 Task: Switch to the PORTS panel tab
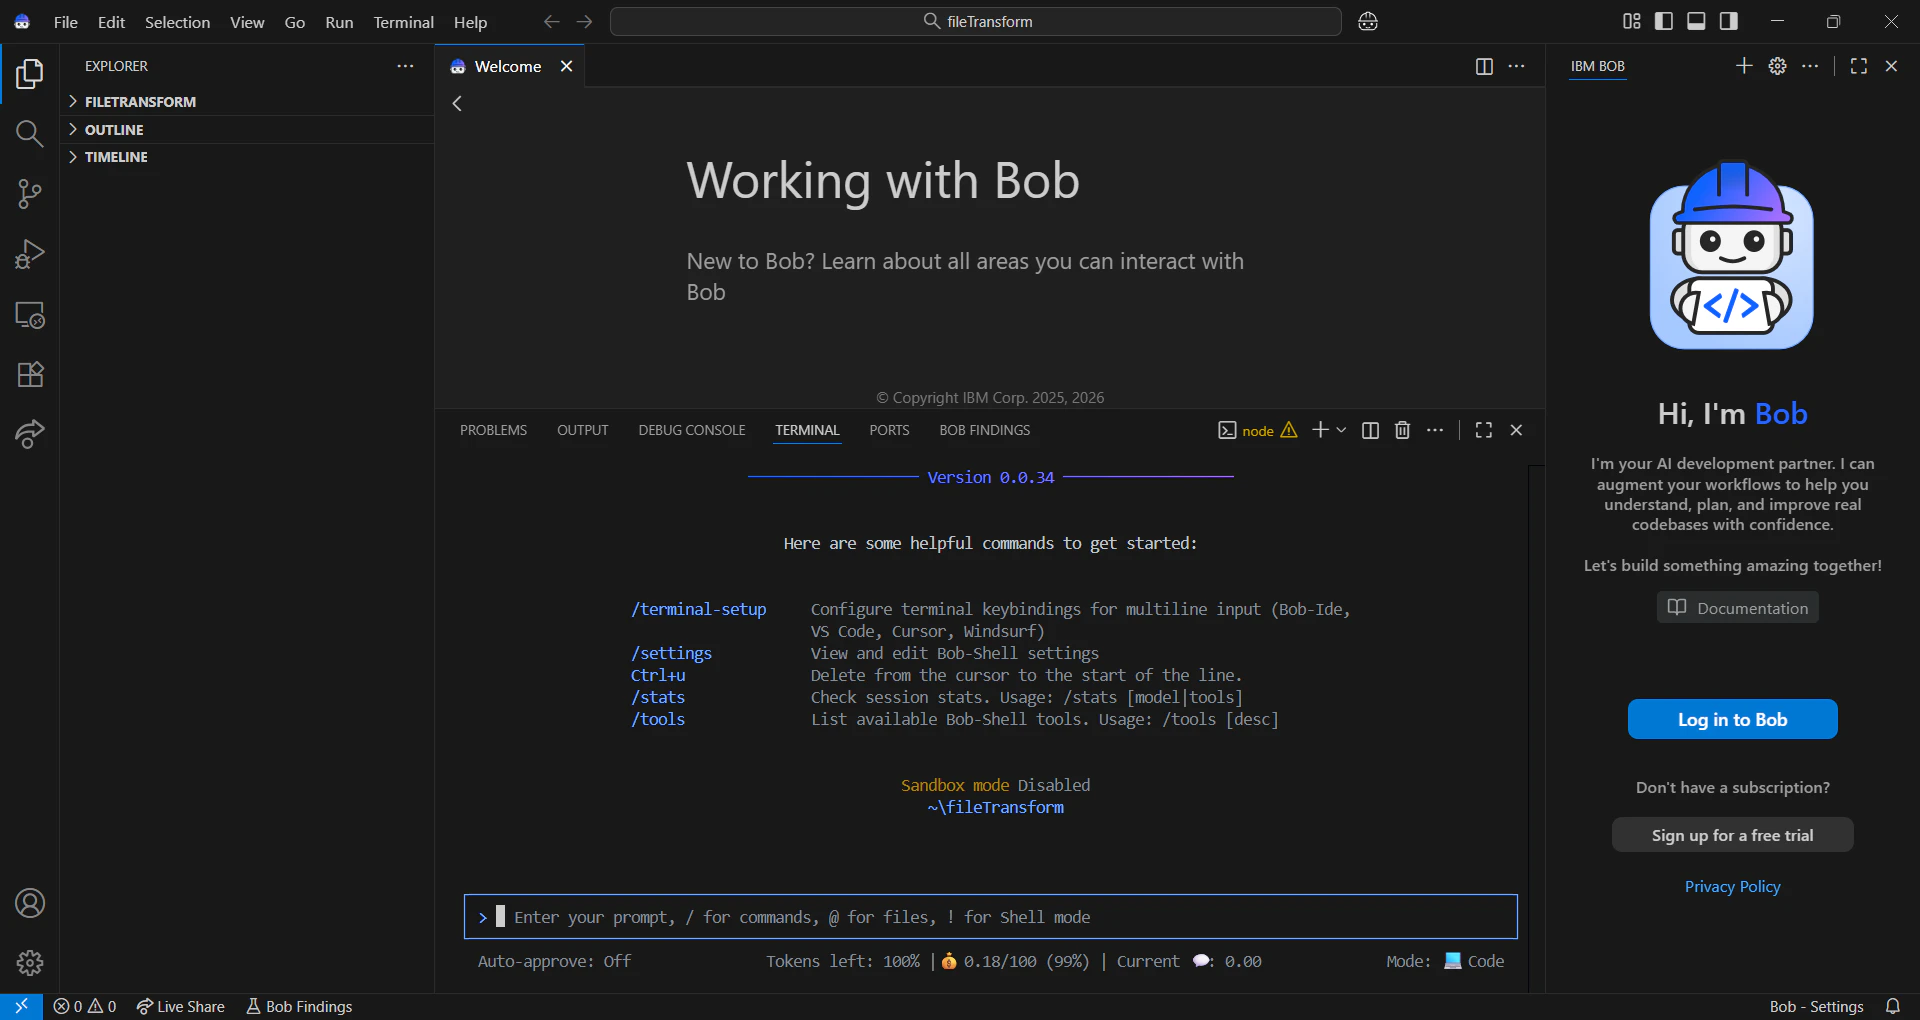coord(889,430)
